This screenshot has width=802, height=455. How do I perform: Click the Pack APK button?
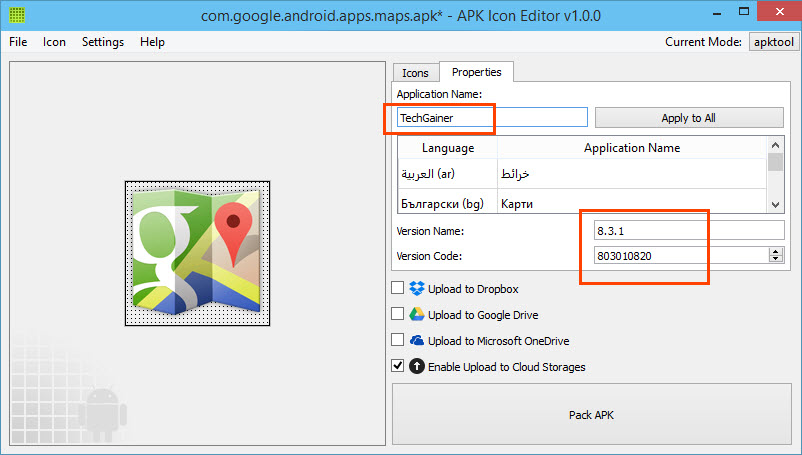click(x=591, y=415)
